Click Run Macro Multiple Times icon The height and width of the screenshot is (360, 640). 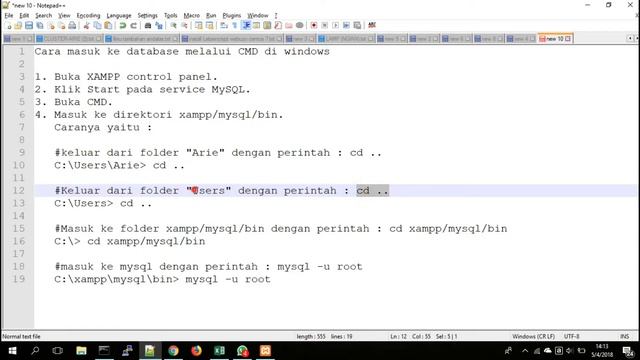pos(346,26)
